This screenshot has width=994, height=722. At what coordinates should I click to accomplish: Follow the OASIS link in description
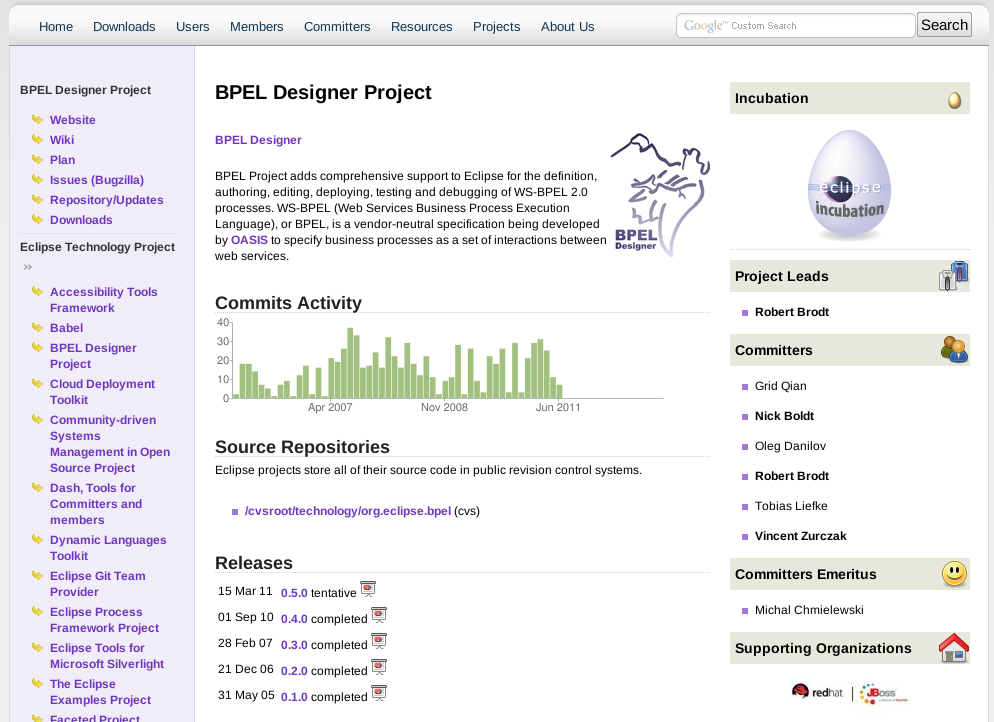[249, 240]
